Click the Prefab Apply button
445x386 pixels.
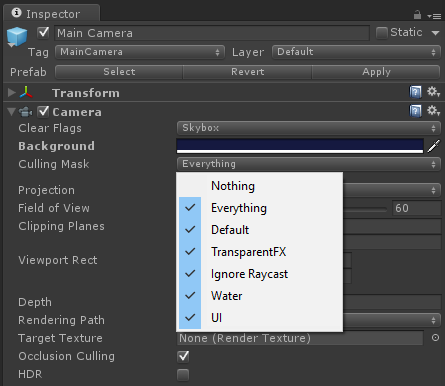pos(376,72)
